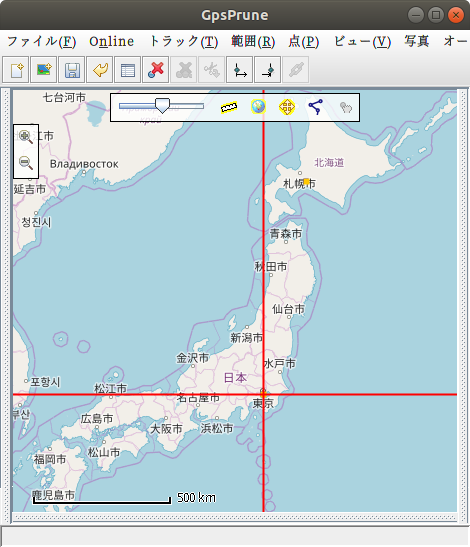The image size is (470, 547).
Task: Open the 点(P) menu
Action: click(304, 42)
